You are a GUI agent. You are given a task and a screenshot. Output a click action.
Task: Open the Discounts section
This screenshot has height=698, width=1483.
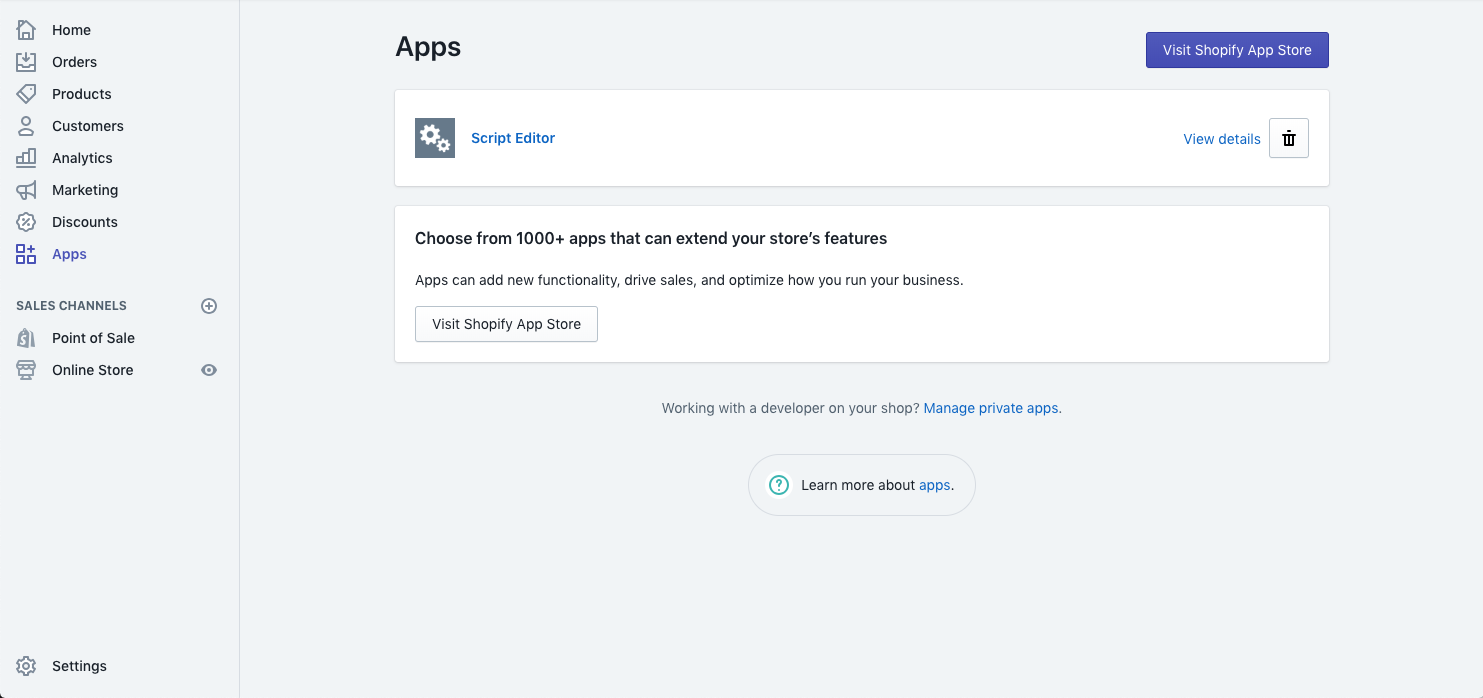tap(85, 222)
